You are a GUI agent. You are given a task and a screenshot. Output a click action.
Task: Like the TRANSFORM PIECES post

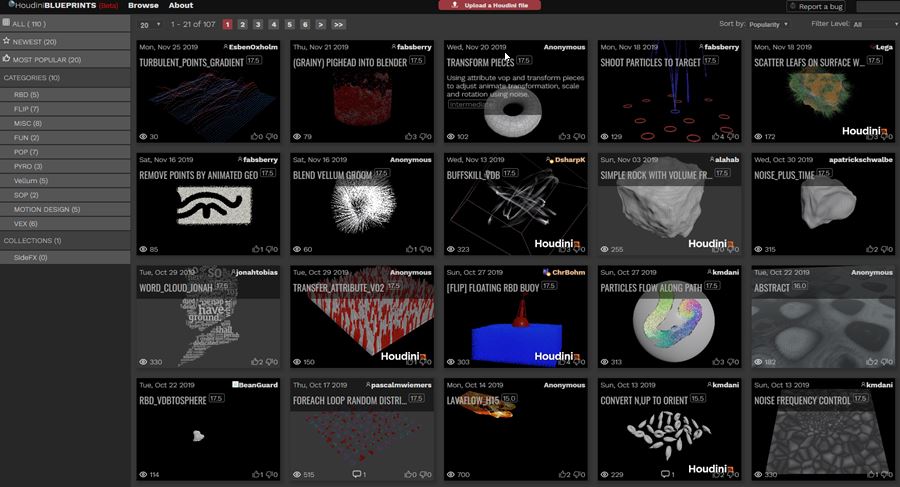(564, 137)
